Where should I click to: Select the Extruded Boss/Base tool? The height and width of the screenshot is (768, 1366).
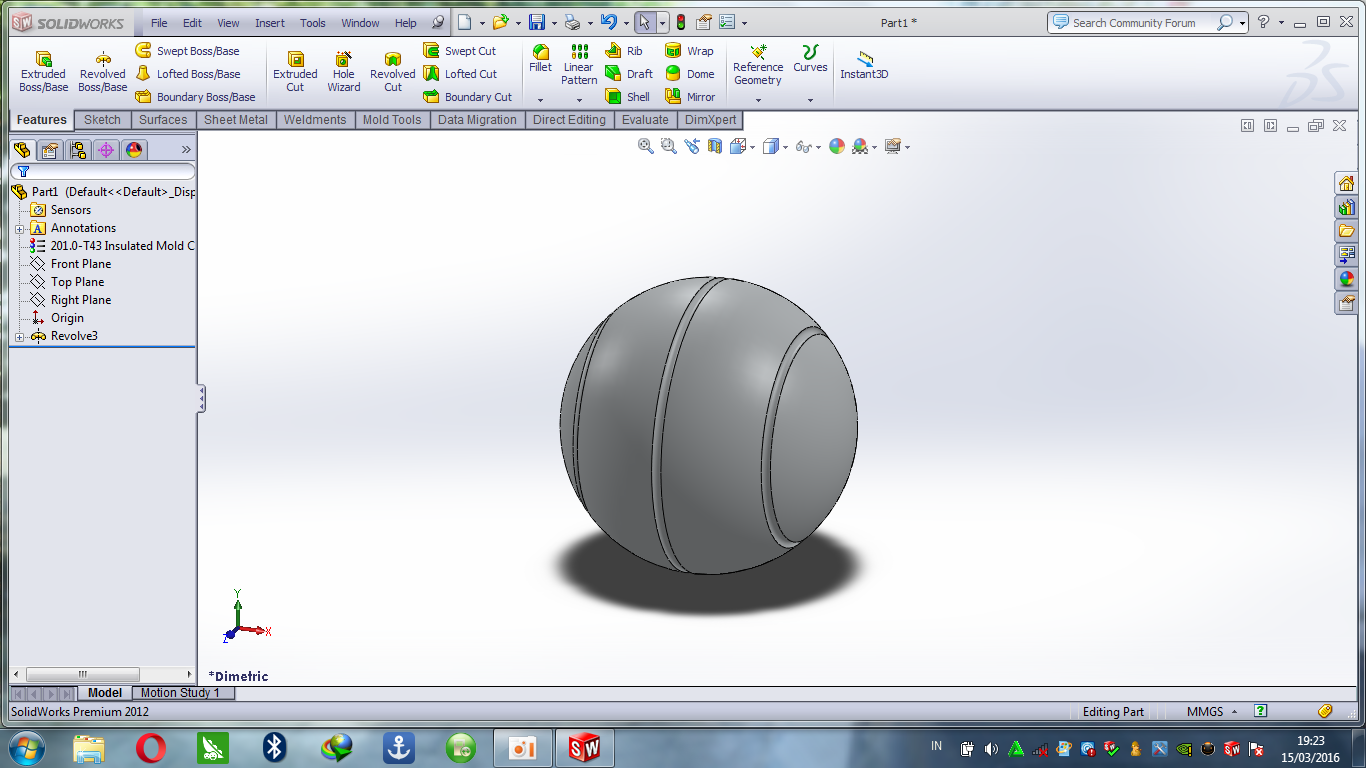[x=43, y=71]
